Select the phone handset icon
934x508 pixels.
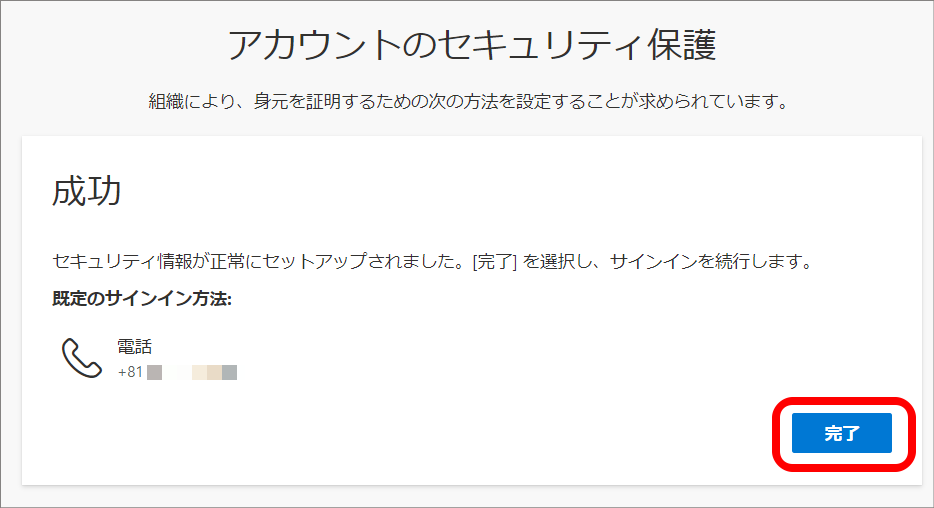[x=82, y=358]
